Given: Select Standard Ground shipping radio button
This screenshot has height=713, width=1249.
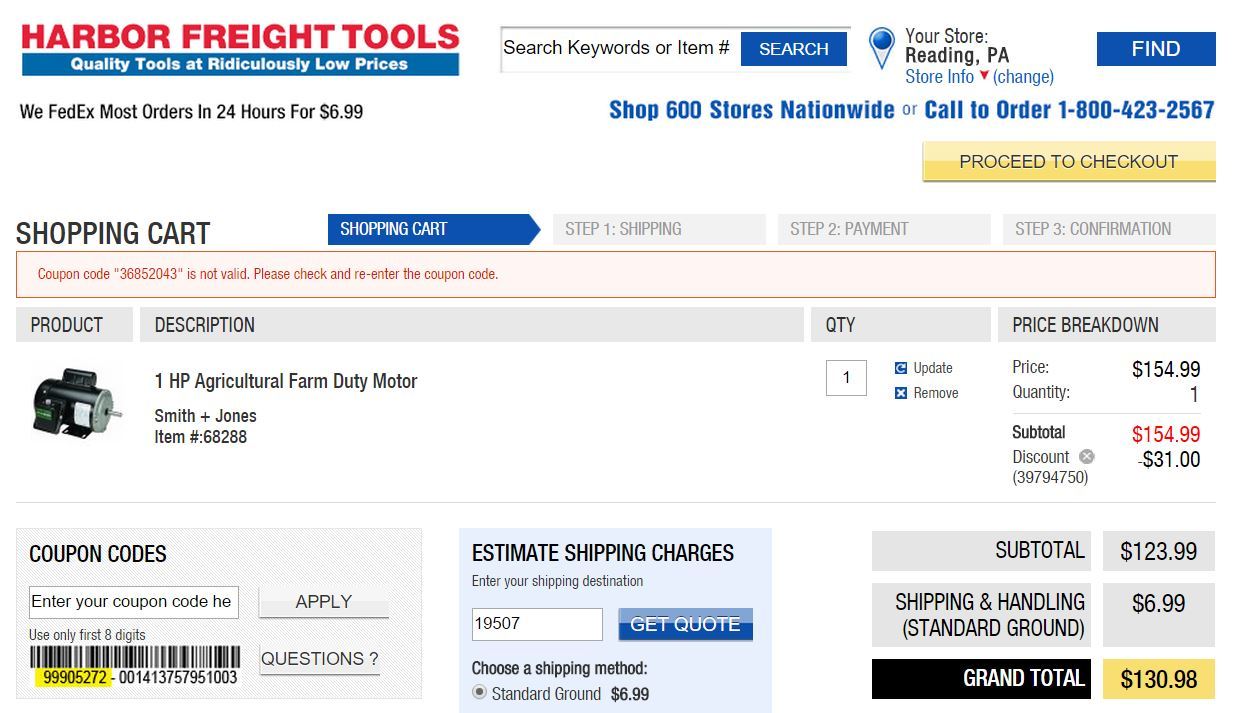Looking at the screenshot, I should (x=479, y=692).
